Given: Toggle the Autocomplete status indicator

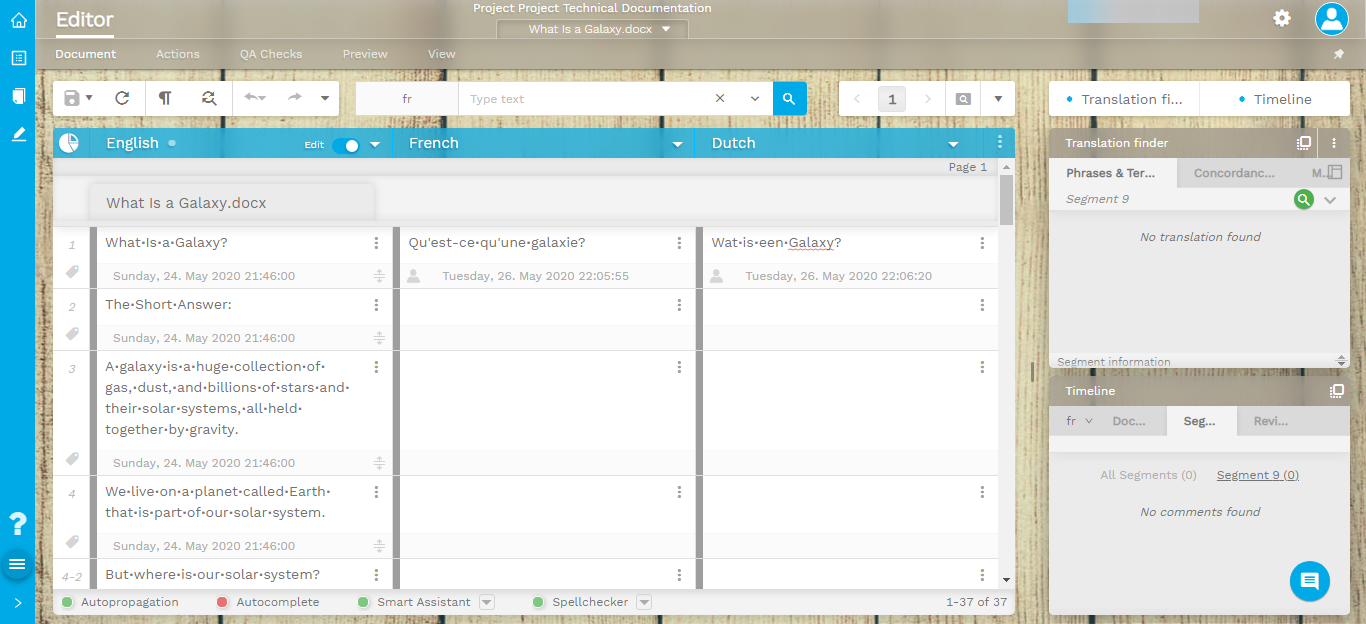Looking at the screenshot, I should coord(223,602).
